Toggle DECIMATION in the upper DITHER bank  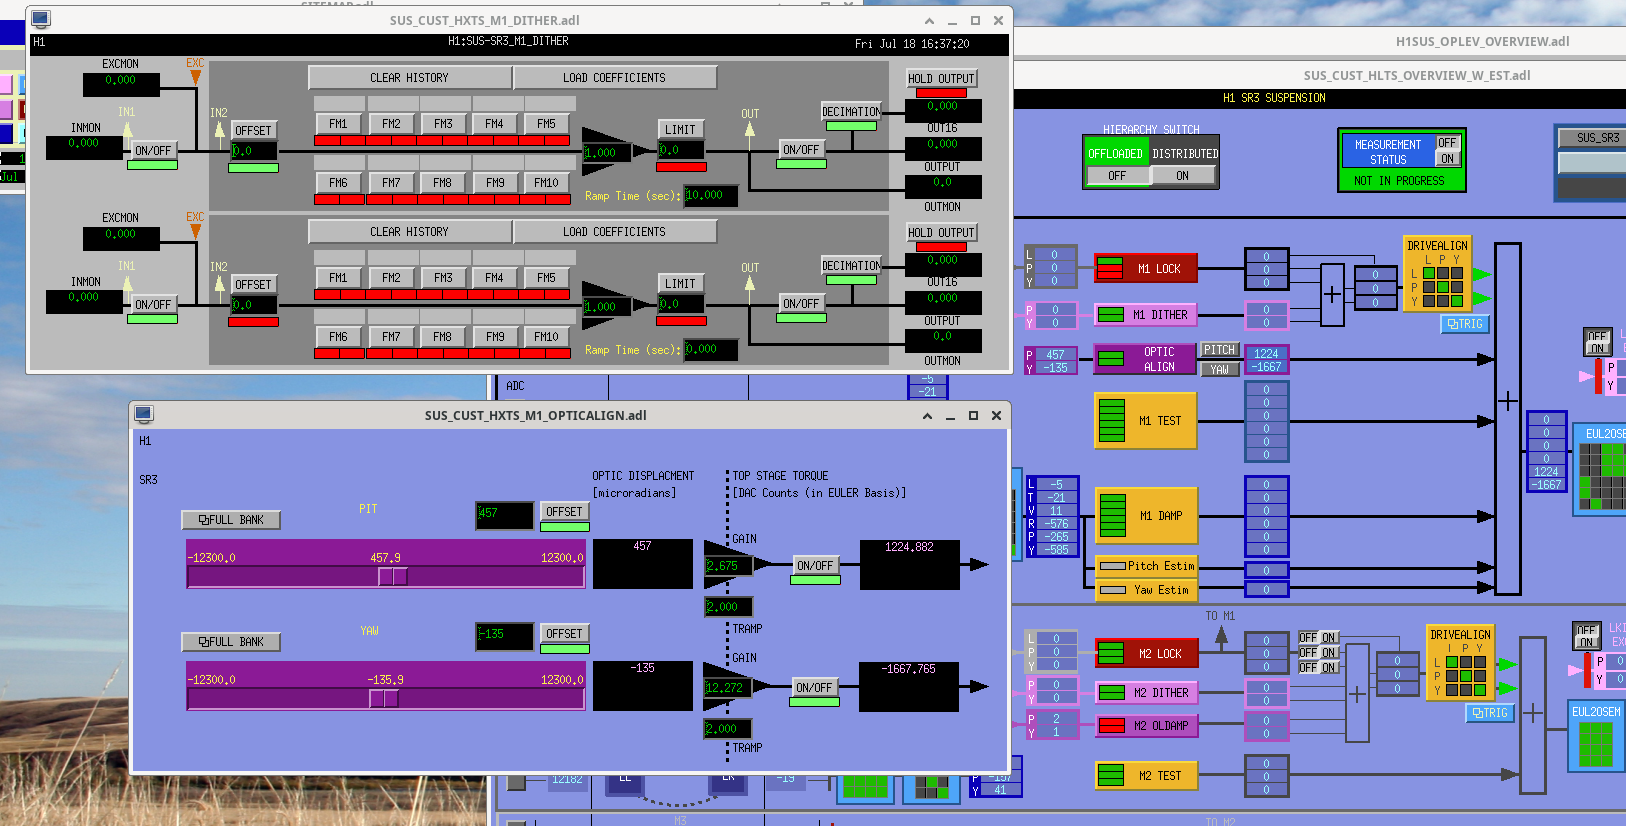852,112
